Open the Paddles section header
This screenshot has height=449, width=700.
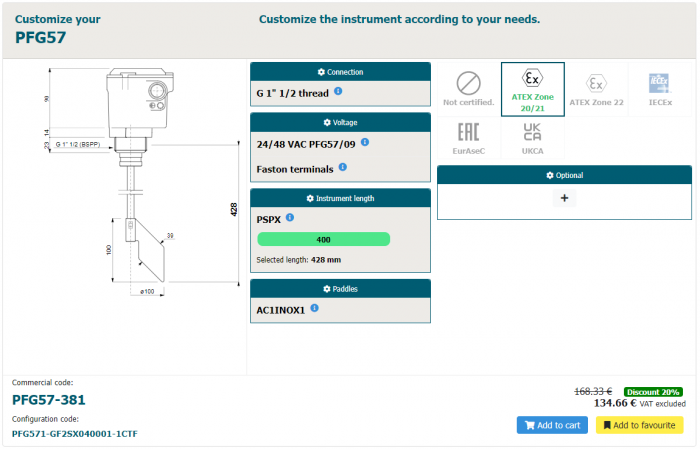pyautogui.click(x=340, y=288)
